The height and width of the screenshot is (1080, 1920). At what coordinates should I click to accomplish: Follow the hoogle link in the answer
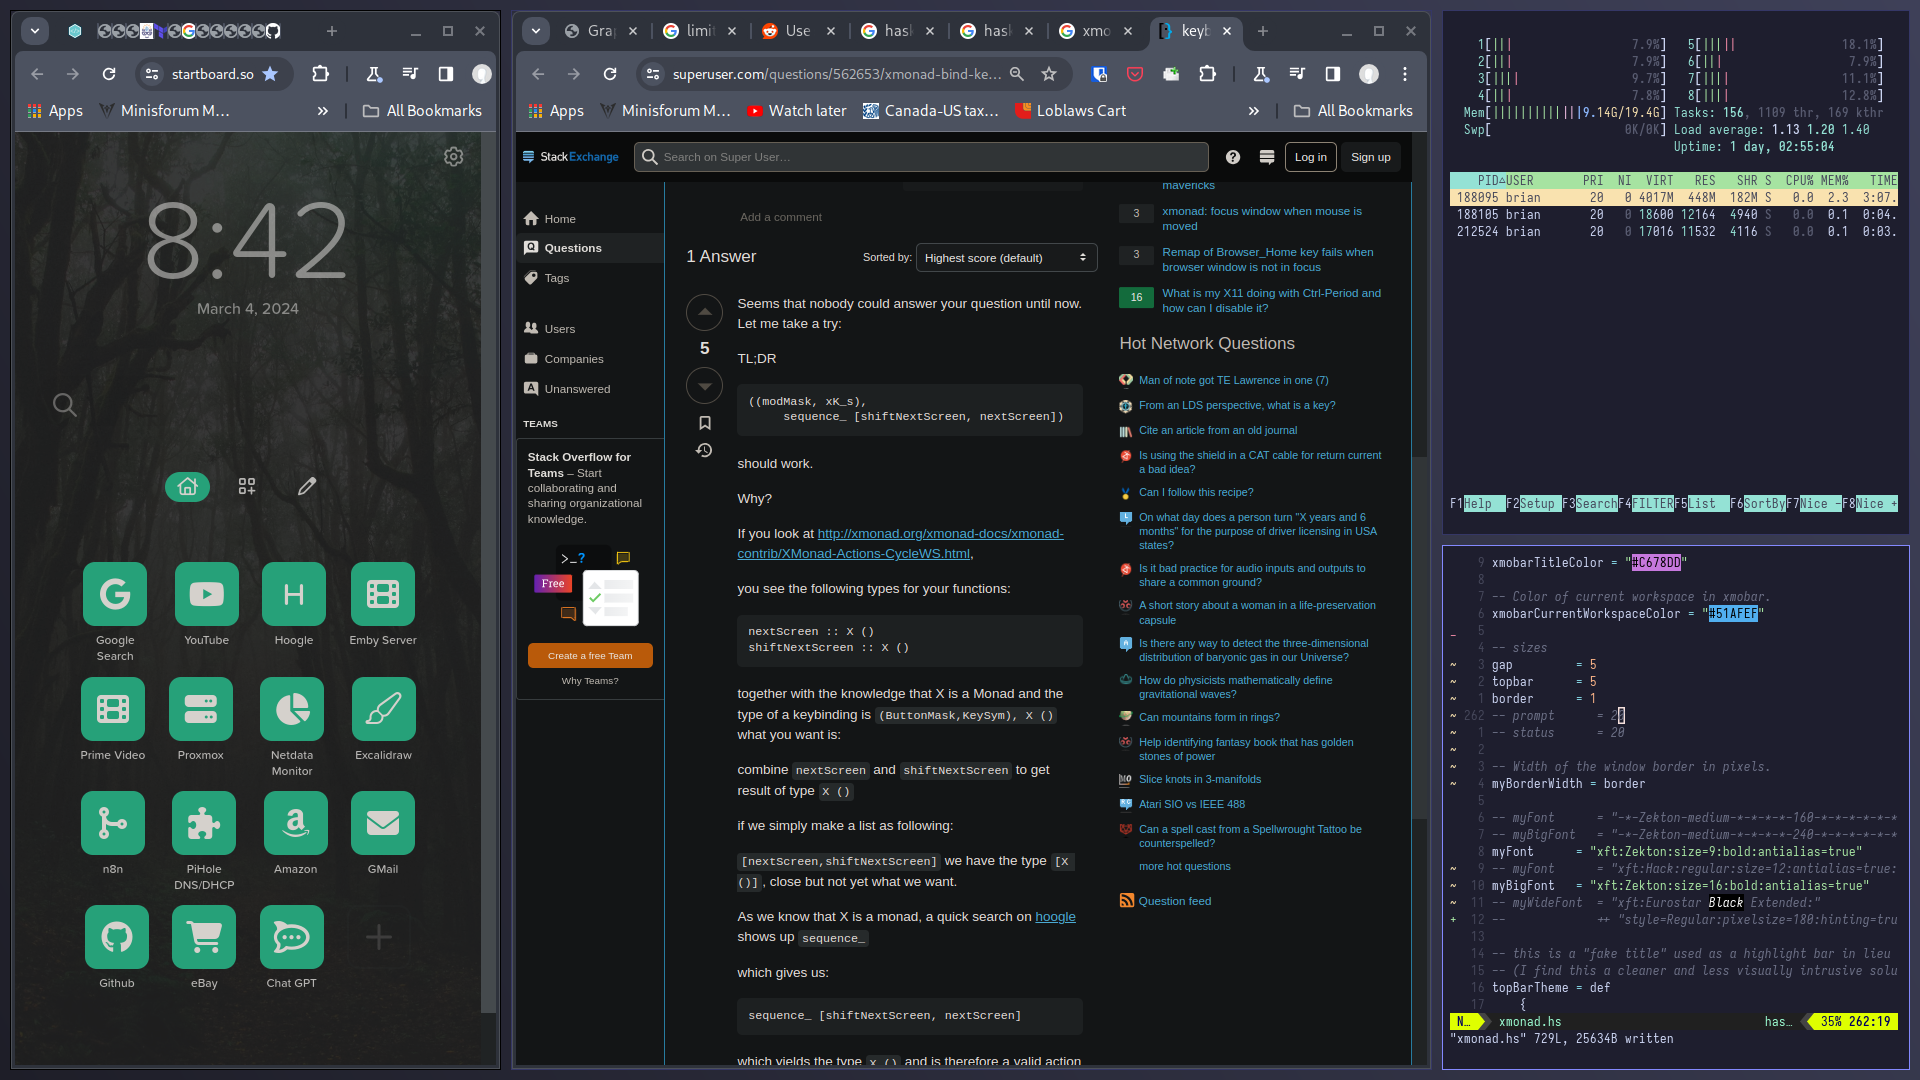coord(1055,917)
